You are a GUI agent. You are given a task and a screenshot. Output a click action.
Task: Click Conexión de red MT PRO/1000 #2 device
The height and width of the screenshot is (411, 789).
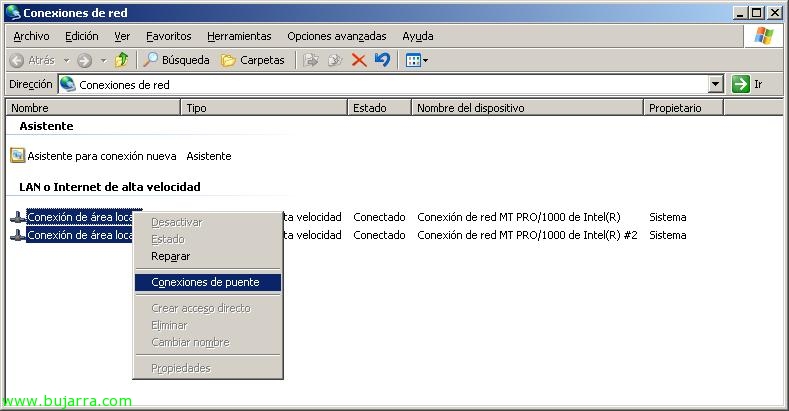pyautogui.click(x=527, y=235)
